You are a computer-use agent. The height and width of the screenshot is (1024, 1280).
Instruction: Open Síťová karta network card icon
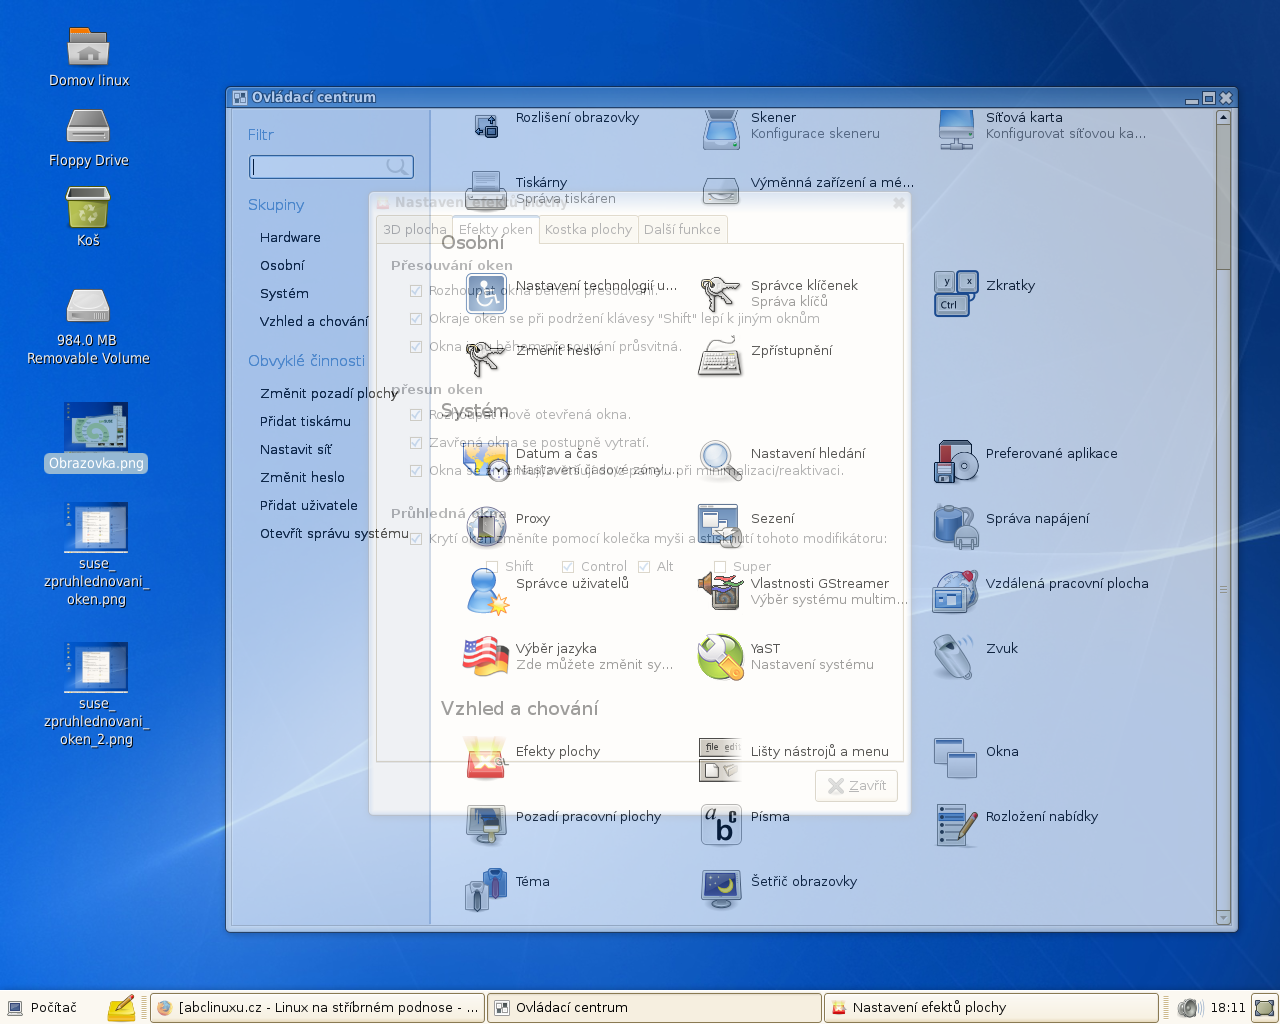tap(956, 130)
